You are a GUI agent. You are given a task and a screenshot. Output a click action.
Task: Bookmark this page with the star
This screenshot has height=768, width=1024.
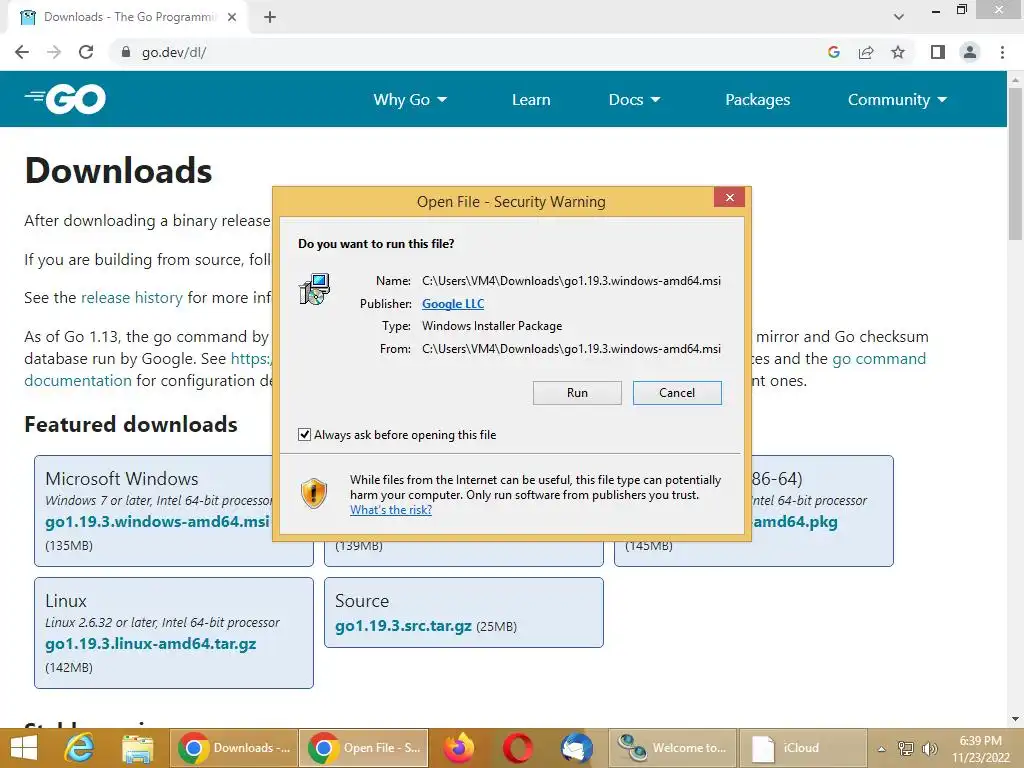[898, 52]
